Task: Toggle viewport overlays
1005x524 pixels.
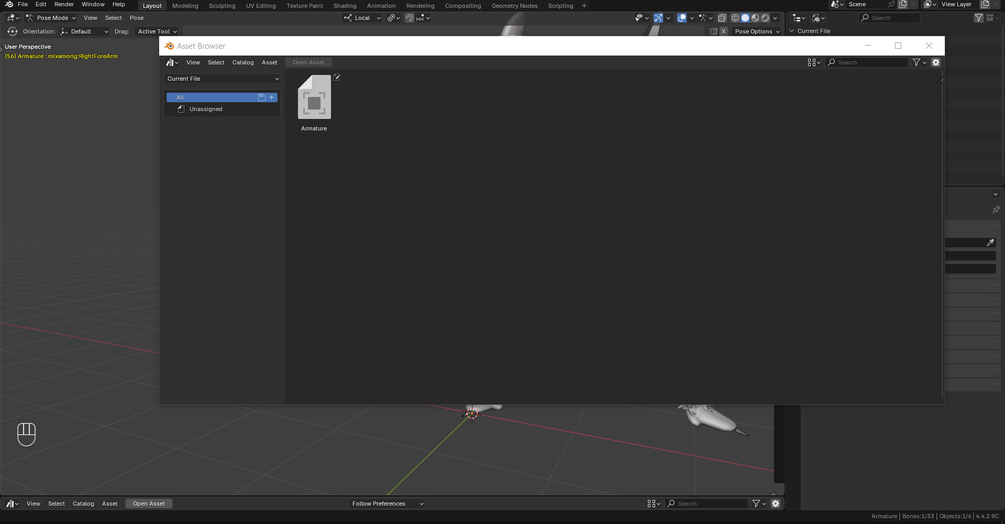Action: [682, 18]
